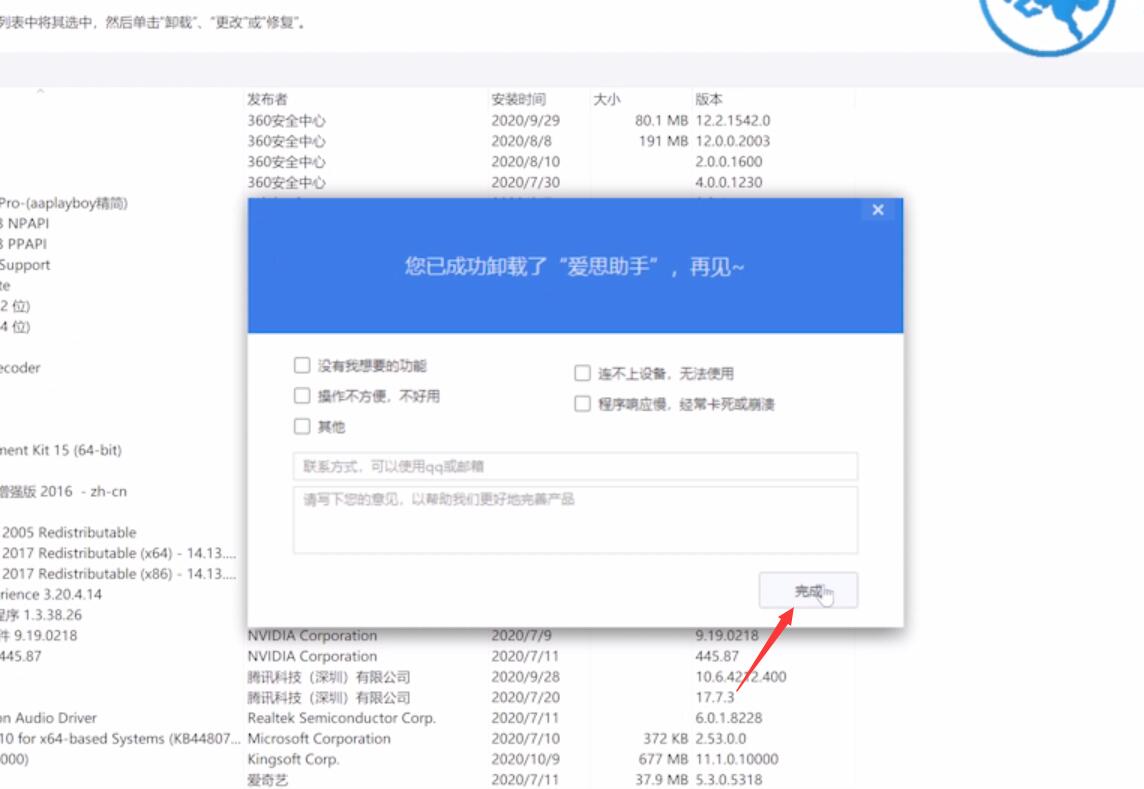Click the 372 KB size cell

665,739
